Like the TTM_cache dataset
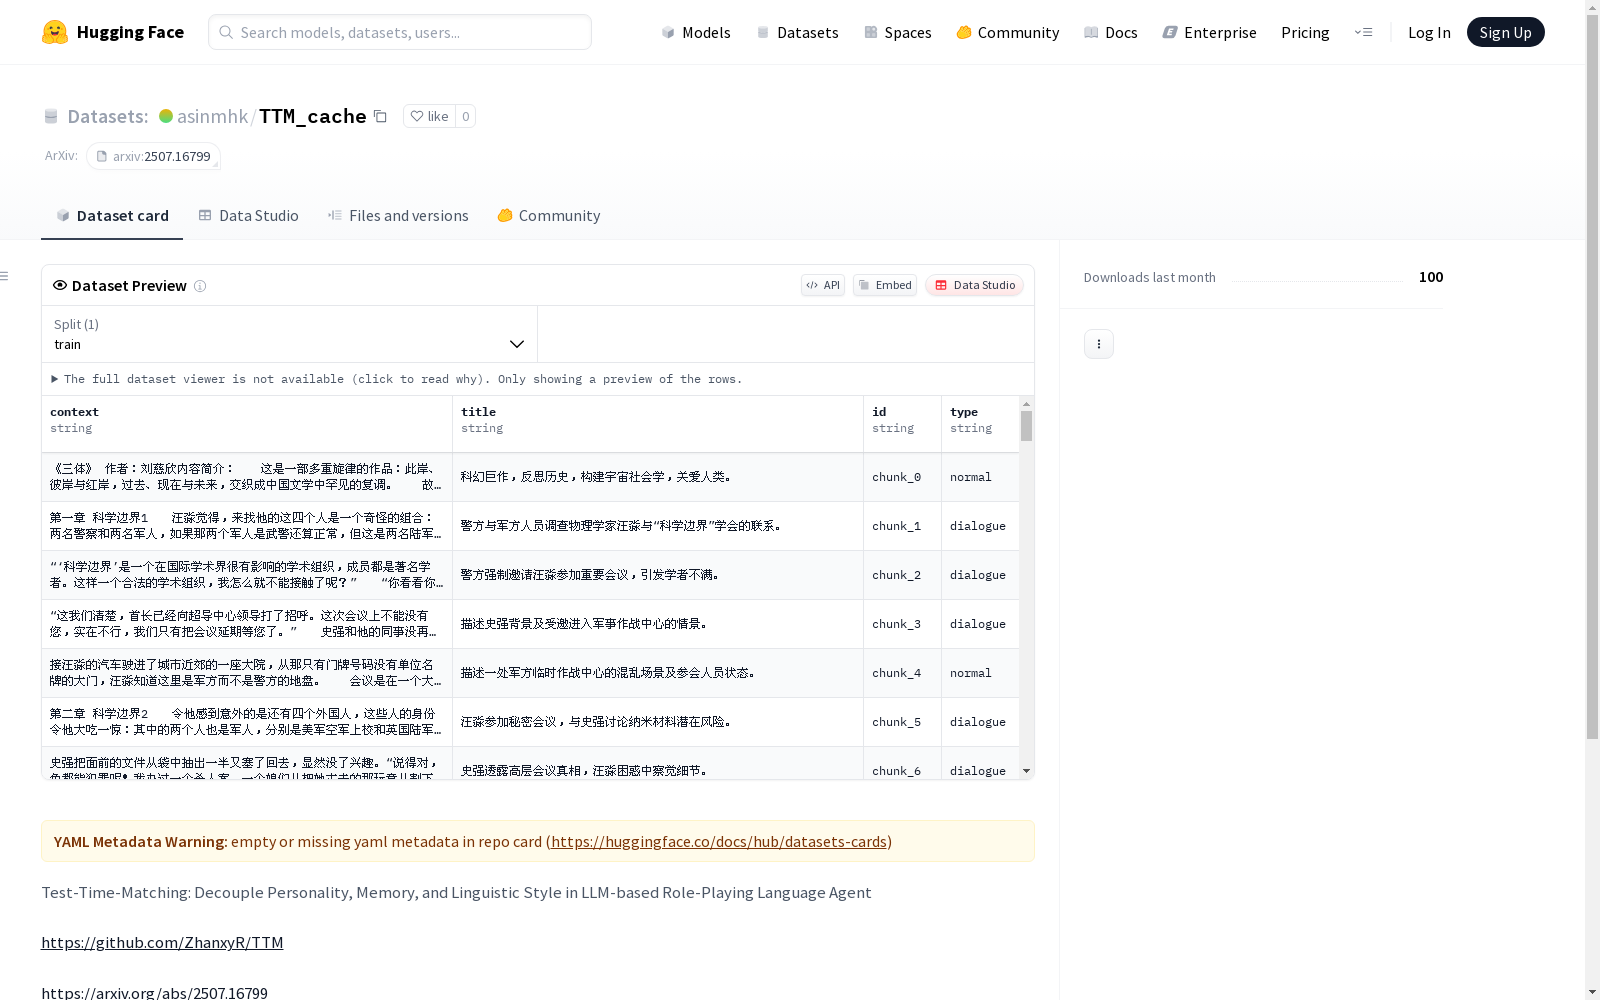This screenshot has width=1600, height=1000. [430, 116]
